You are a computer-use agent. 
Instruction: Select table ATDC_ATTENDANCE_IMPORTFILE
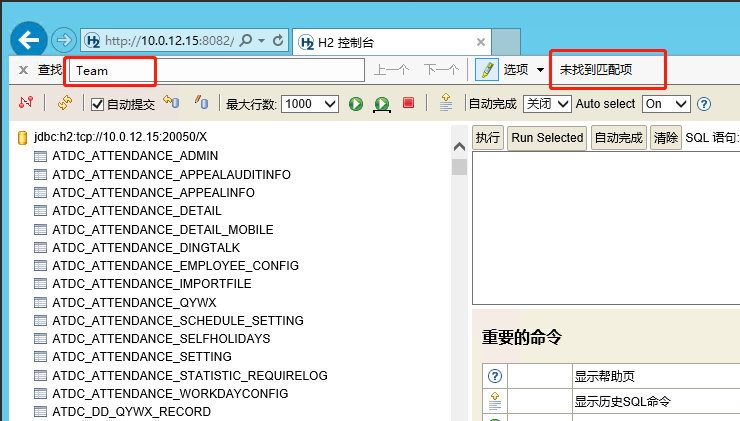pos(152,284)
